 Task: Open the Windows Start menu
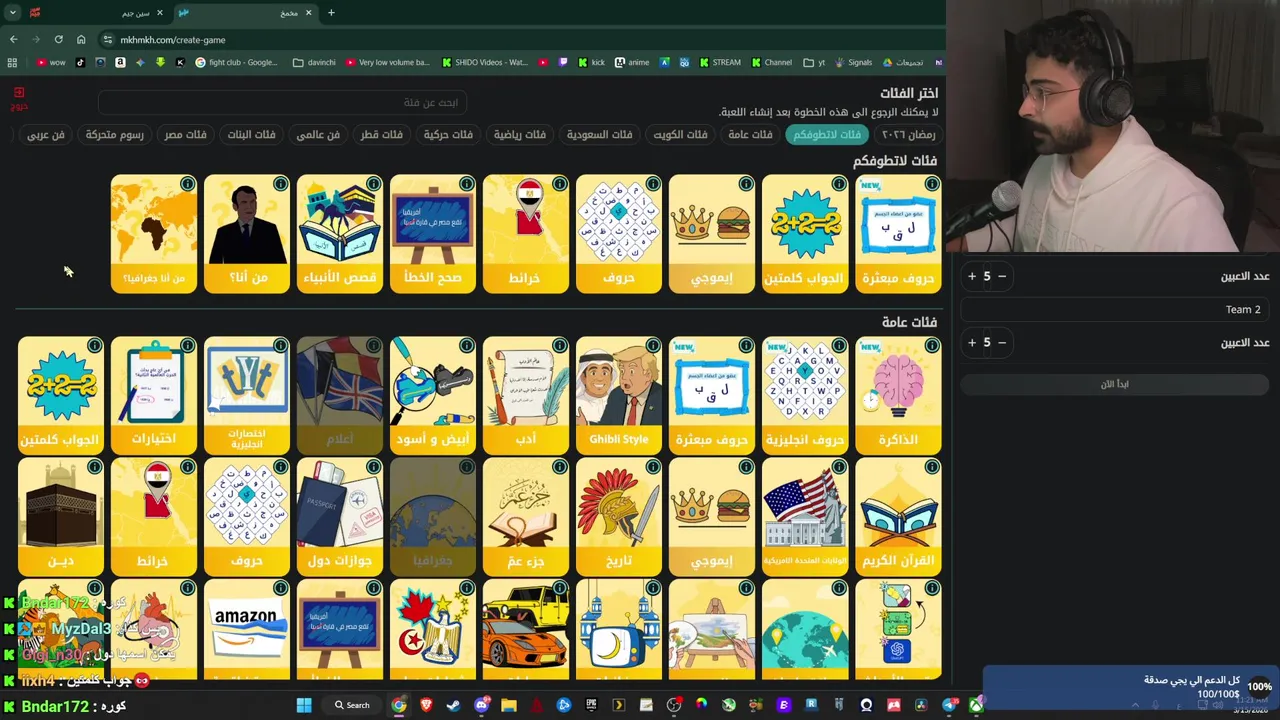pos(304,705)
